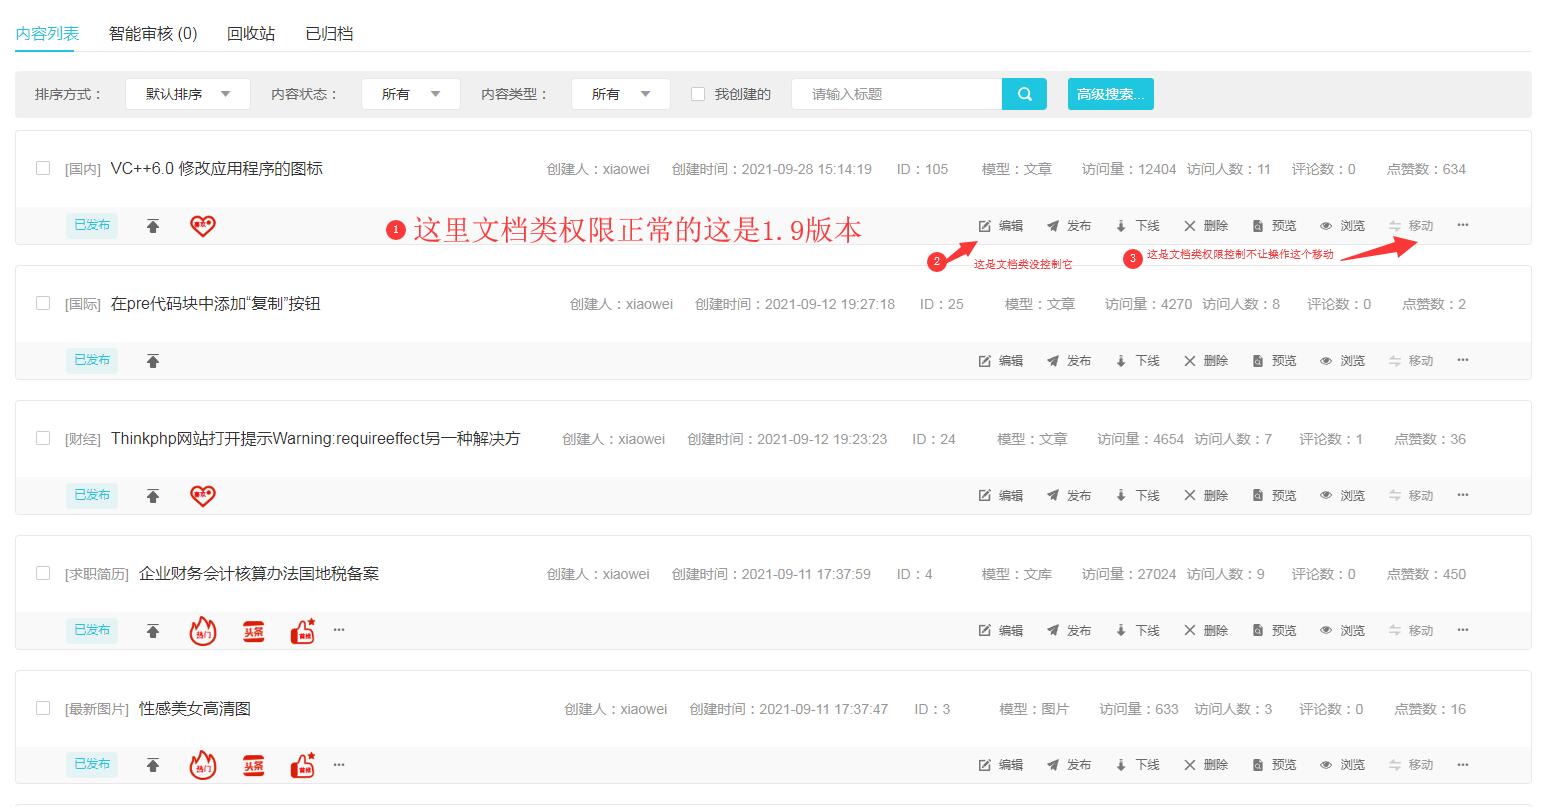Click thumbs-up badge for 企业财务会计核算办法国地税备案
This screenshot has height=807, width=1549.
click(302, 630)
